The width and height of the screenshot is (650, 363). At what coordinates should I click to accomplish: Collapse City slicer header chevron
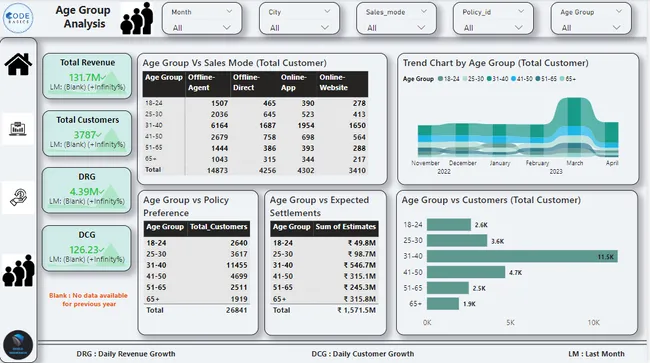pos(327,12)
